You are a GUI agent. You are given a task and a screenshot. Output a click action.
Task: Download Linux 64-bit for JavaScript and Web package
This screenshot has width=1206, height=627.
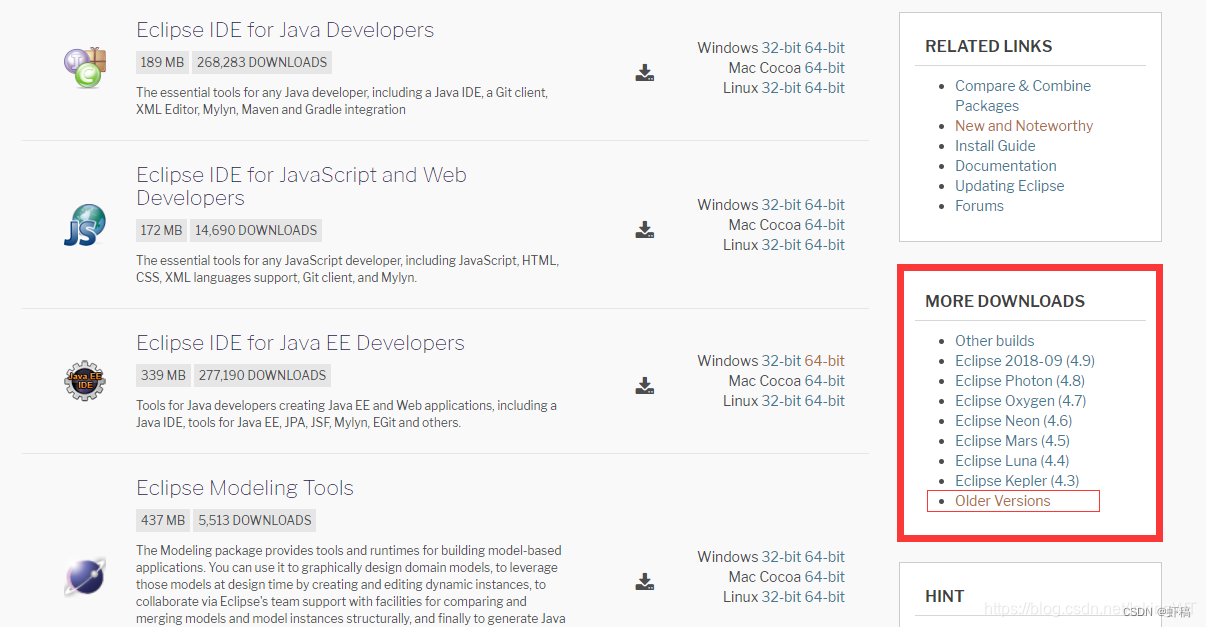point(825,245)
